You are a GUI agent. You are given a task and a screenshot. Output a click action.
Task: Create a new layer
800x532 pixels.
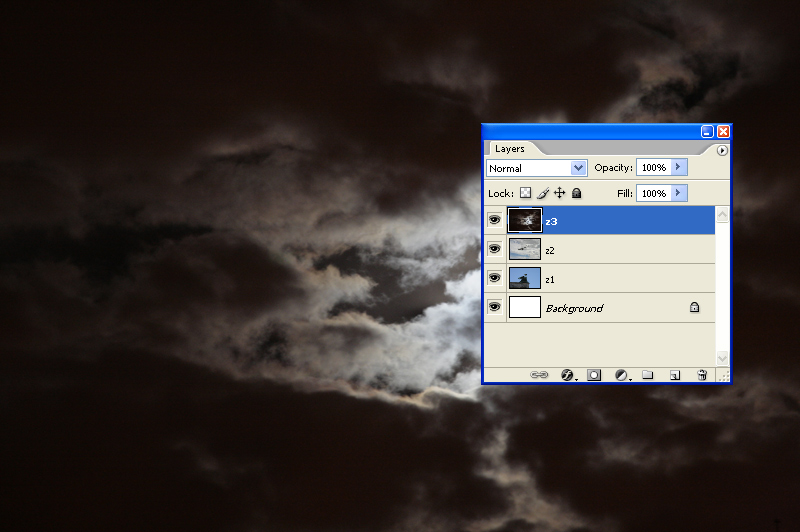coord(674,375)
